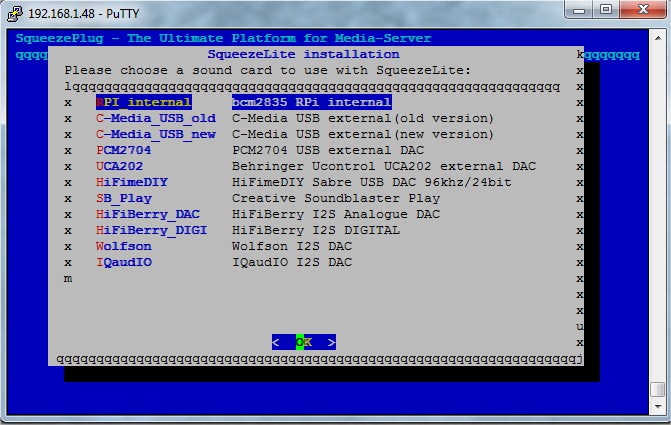The width and height of the screenshot is (671, 425).
Task: Pick the HiFimeDIY menu entry
Action: (132, 182)
